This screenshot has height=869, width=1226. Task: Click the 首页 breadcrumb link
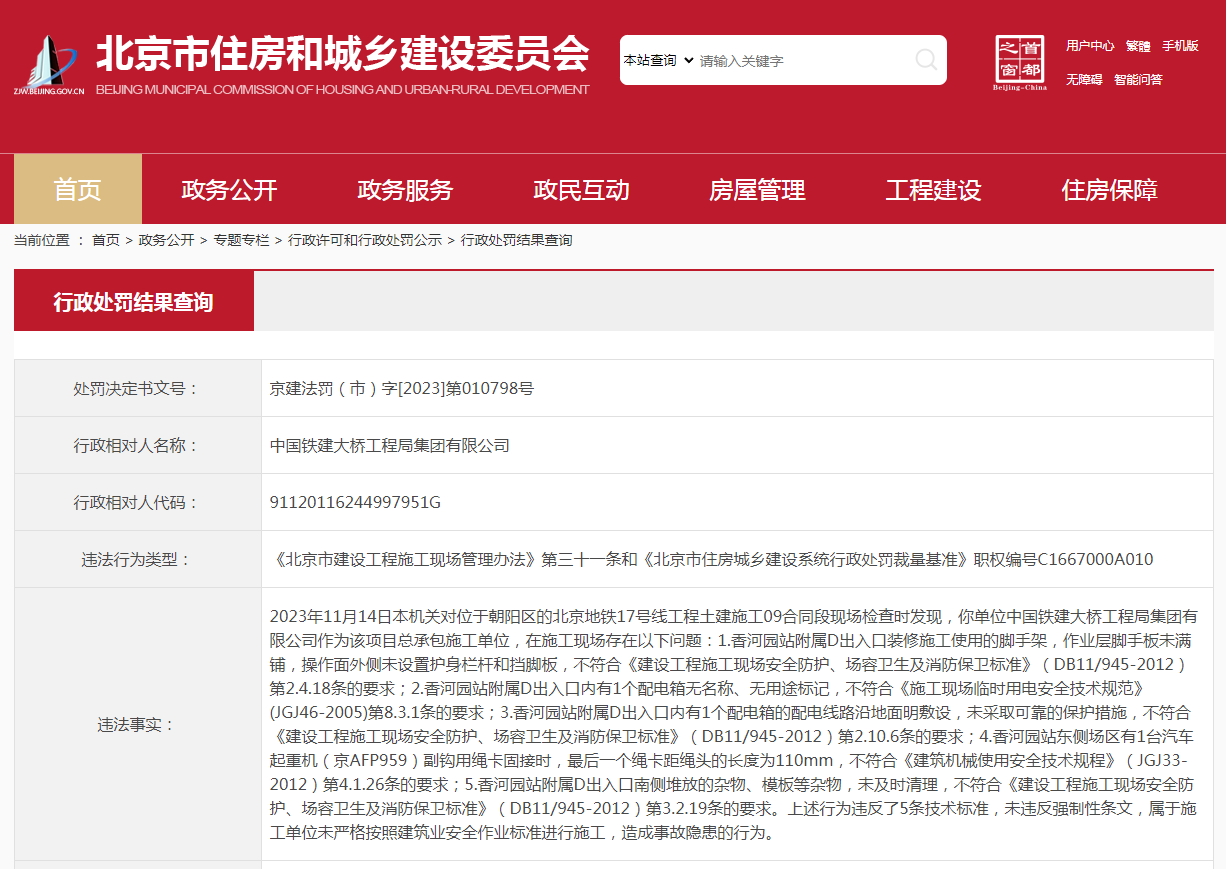(x=106, y=240)
